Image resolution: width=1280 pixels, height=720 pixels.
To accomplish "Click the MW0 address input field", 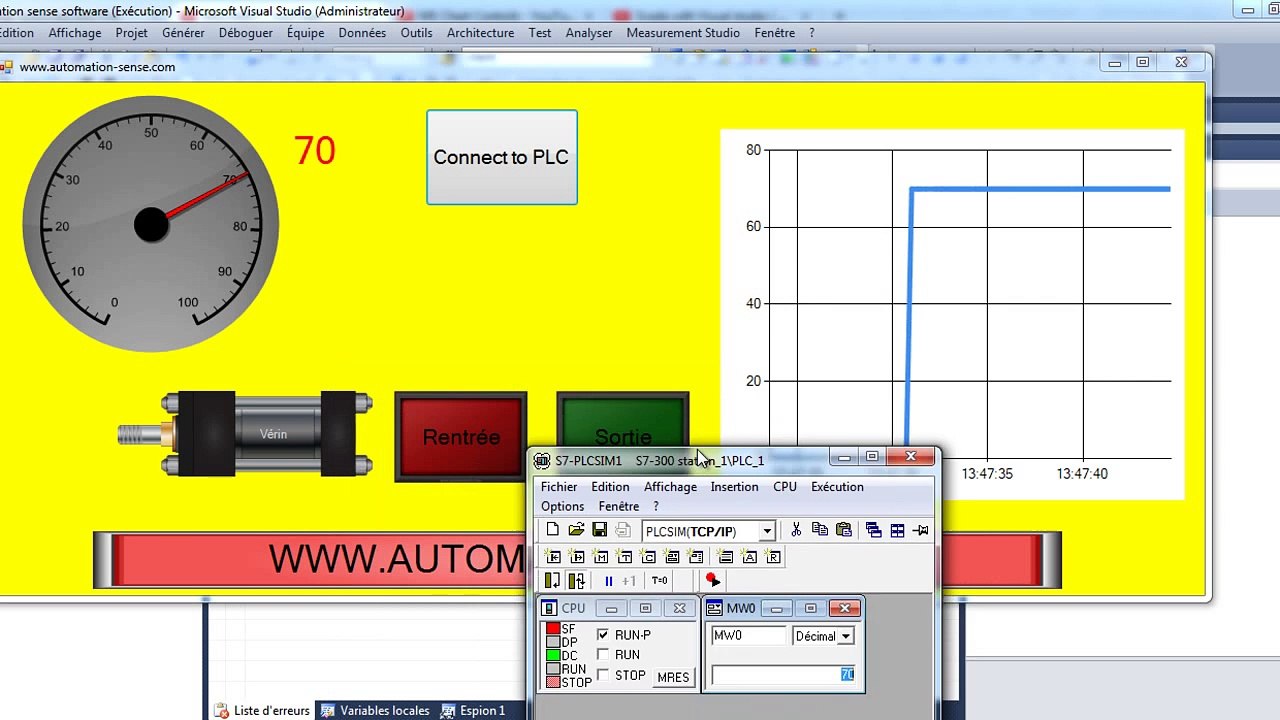I will [x=749, y=636].
